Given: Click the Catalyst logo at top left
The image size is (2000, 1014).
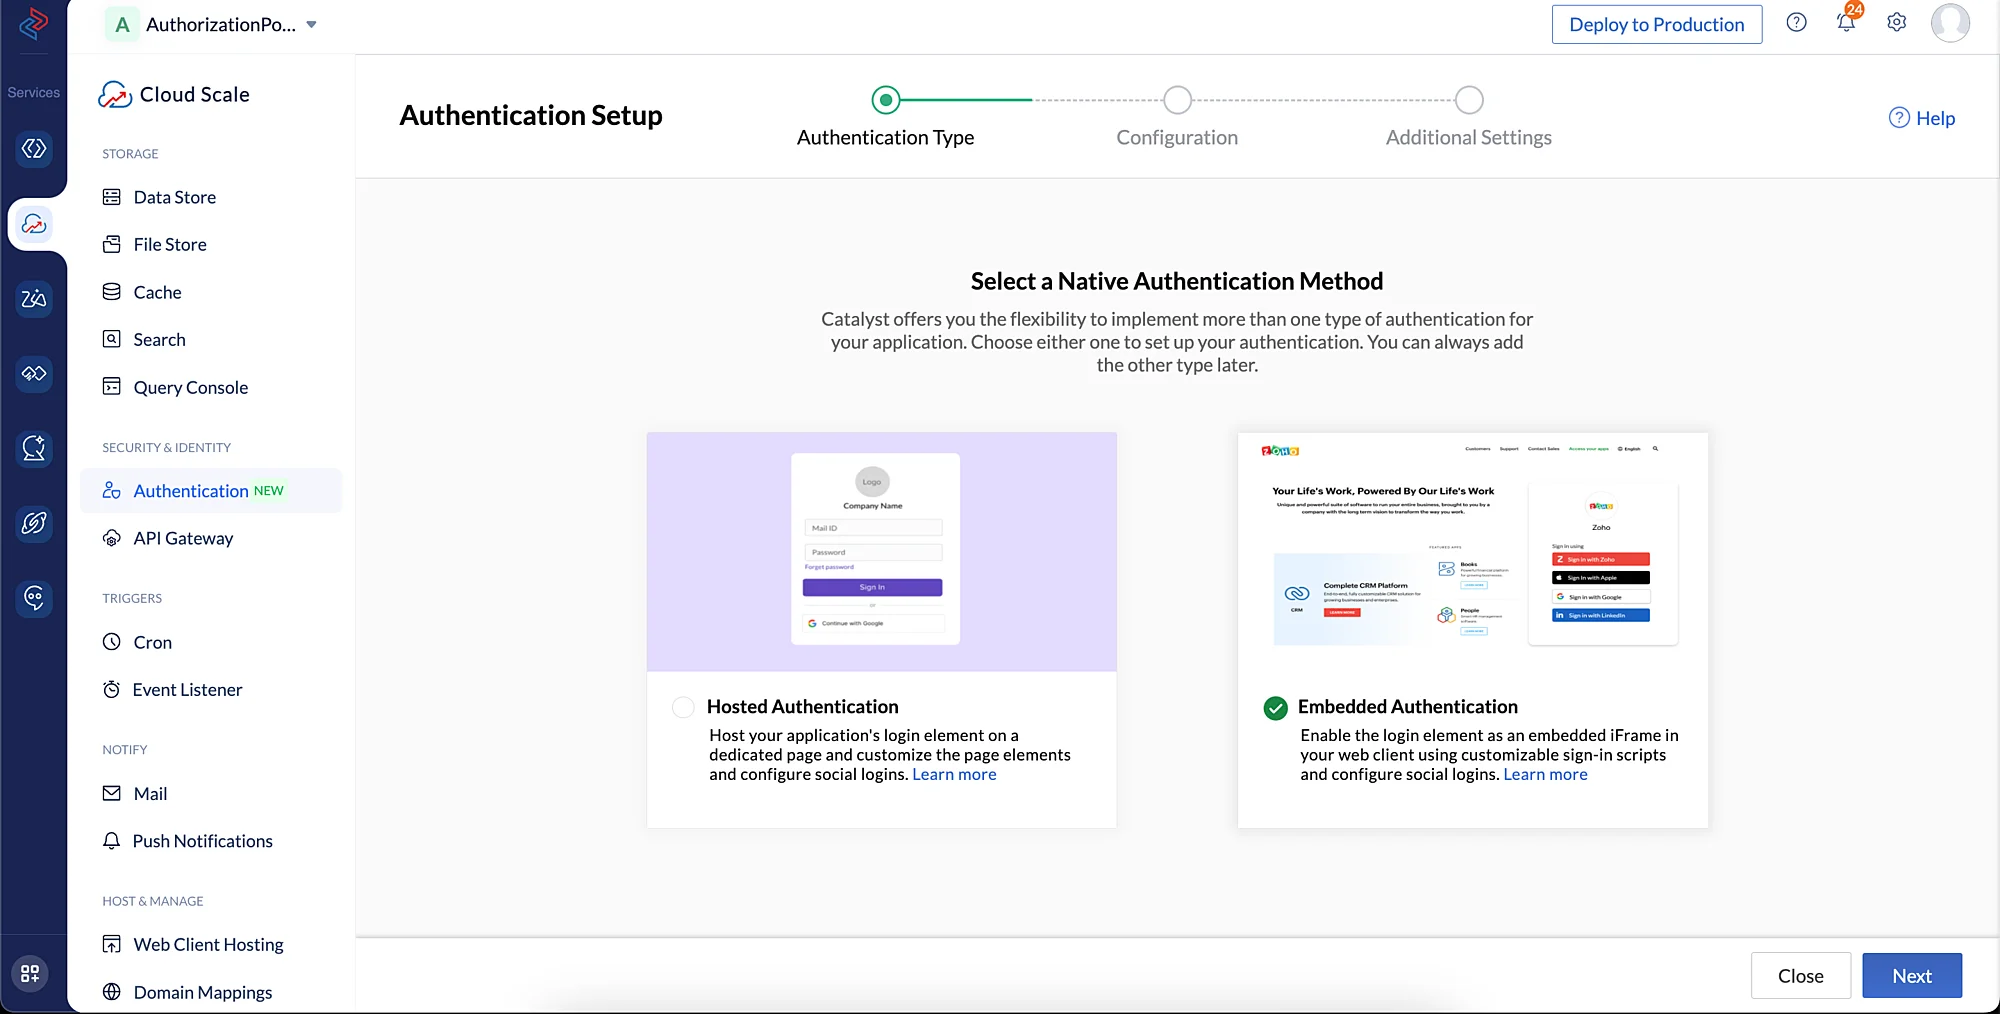Looking at the screenshot, I should pos(34,23).
